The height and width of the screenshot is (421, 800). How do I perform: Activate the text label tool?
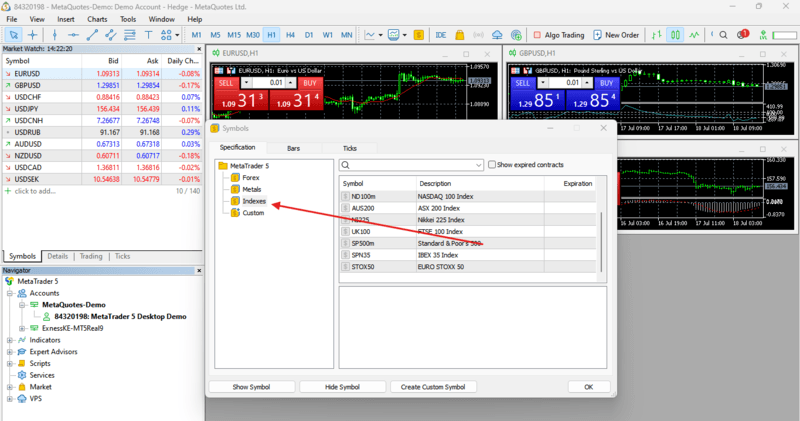[x=148, y=35]
